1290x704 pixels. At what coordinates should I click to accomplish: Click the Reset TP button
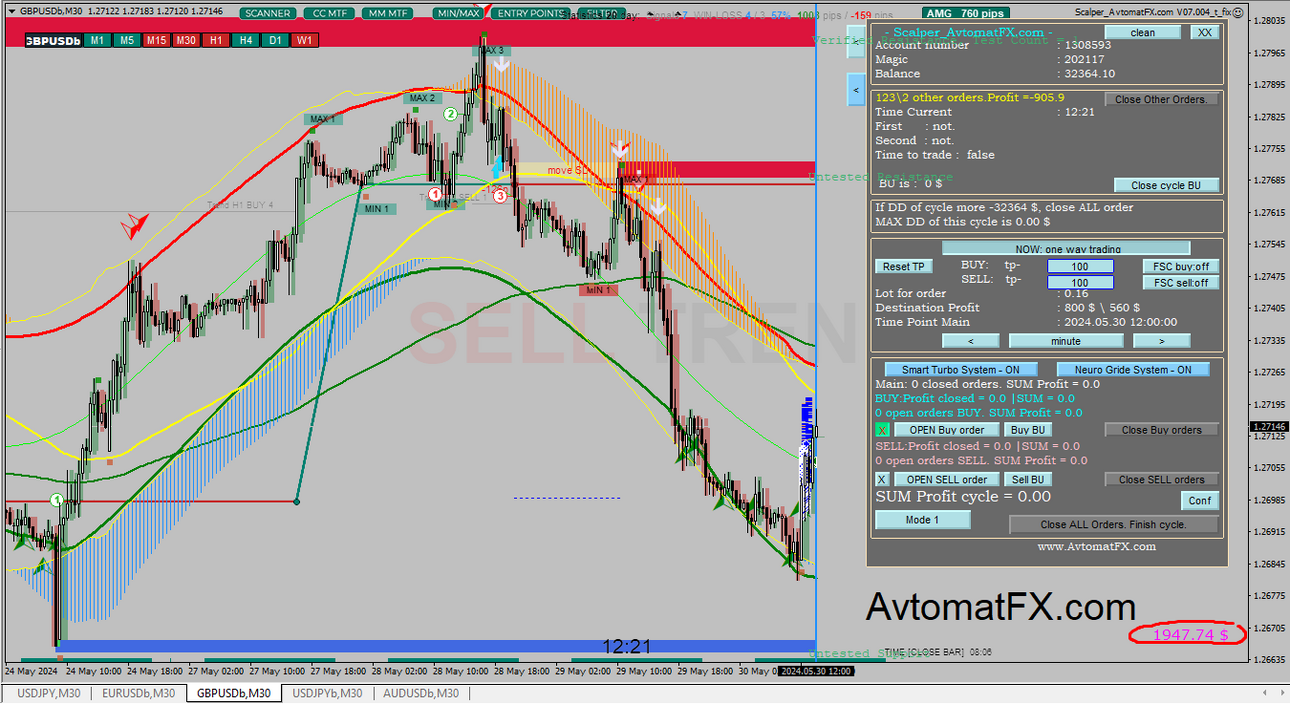tap(904, 266)
